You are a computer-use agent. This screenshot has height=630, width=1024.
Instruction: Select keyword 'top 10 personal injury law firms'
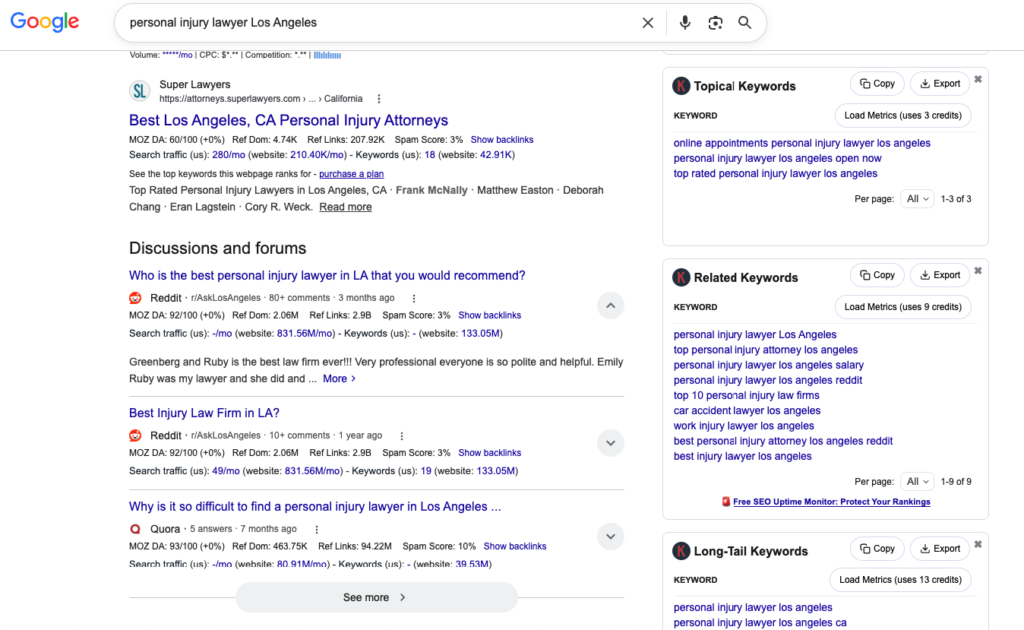pyautogui.click(x=746, y=396)
